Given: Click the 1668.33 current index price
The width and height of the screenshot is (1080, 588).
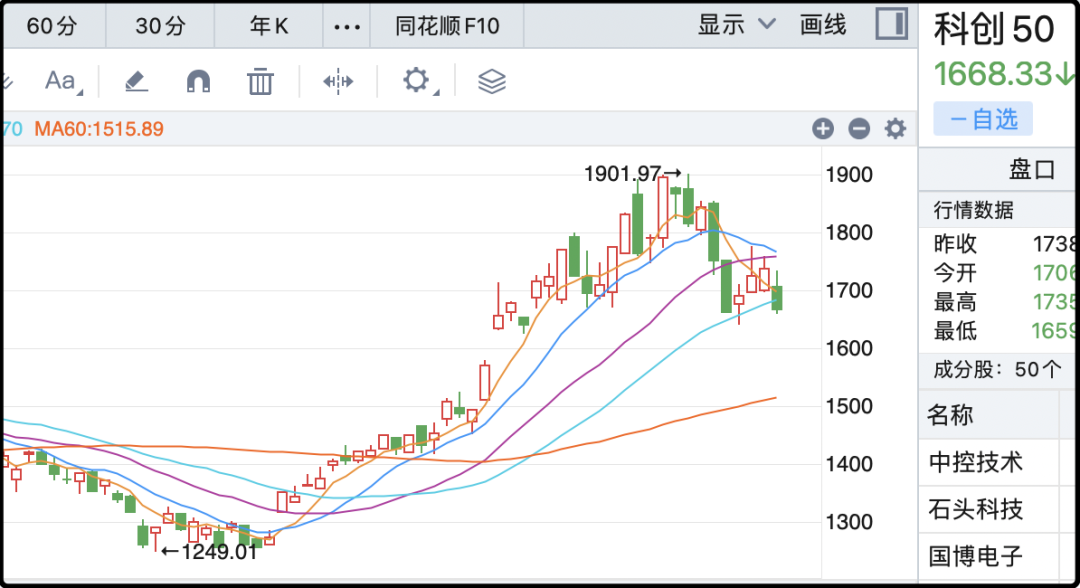Looking at the screenshot, I should 993,74.
